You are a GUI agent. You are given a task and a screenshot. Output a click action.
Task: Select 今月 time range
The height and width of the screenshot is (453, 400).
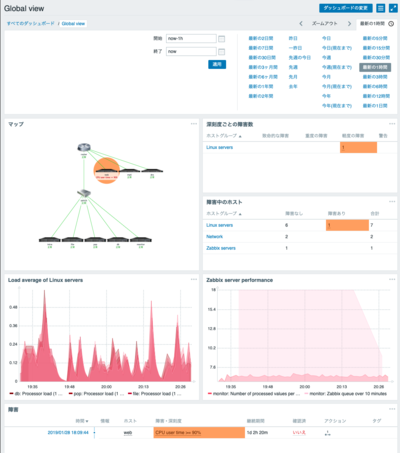(326, 77)
